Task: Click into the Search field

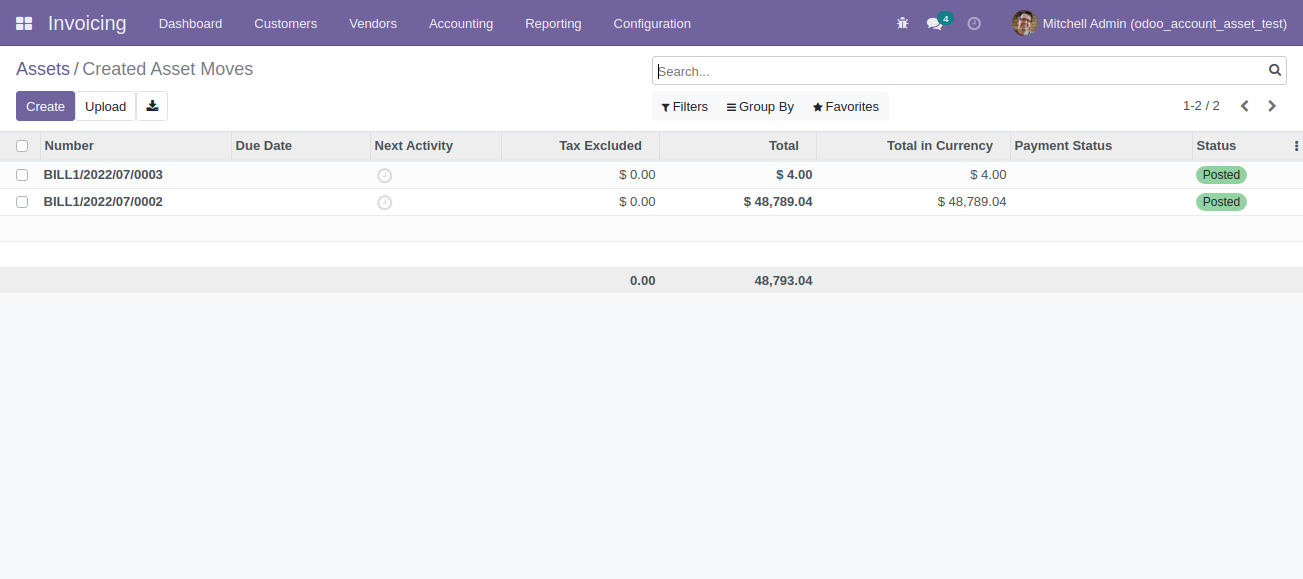Action: (960, 71)
